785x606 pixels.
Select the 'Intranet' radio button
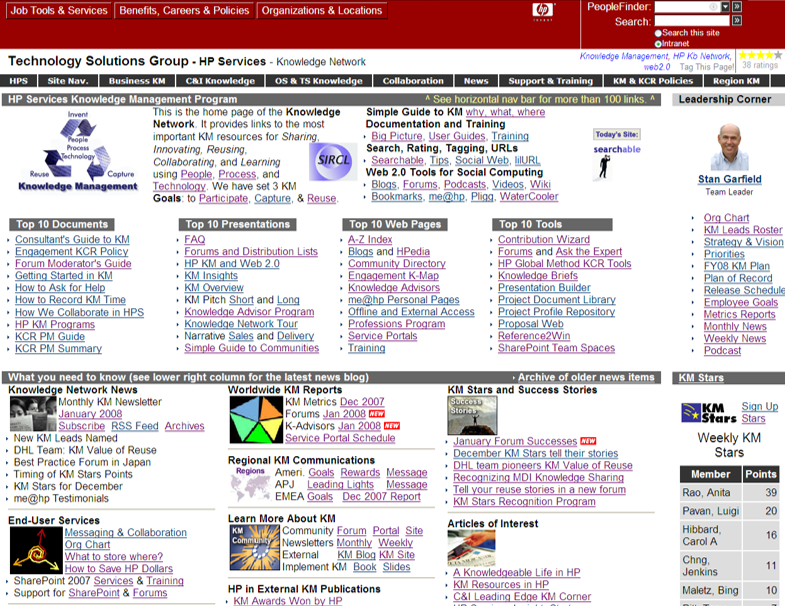658,44
